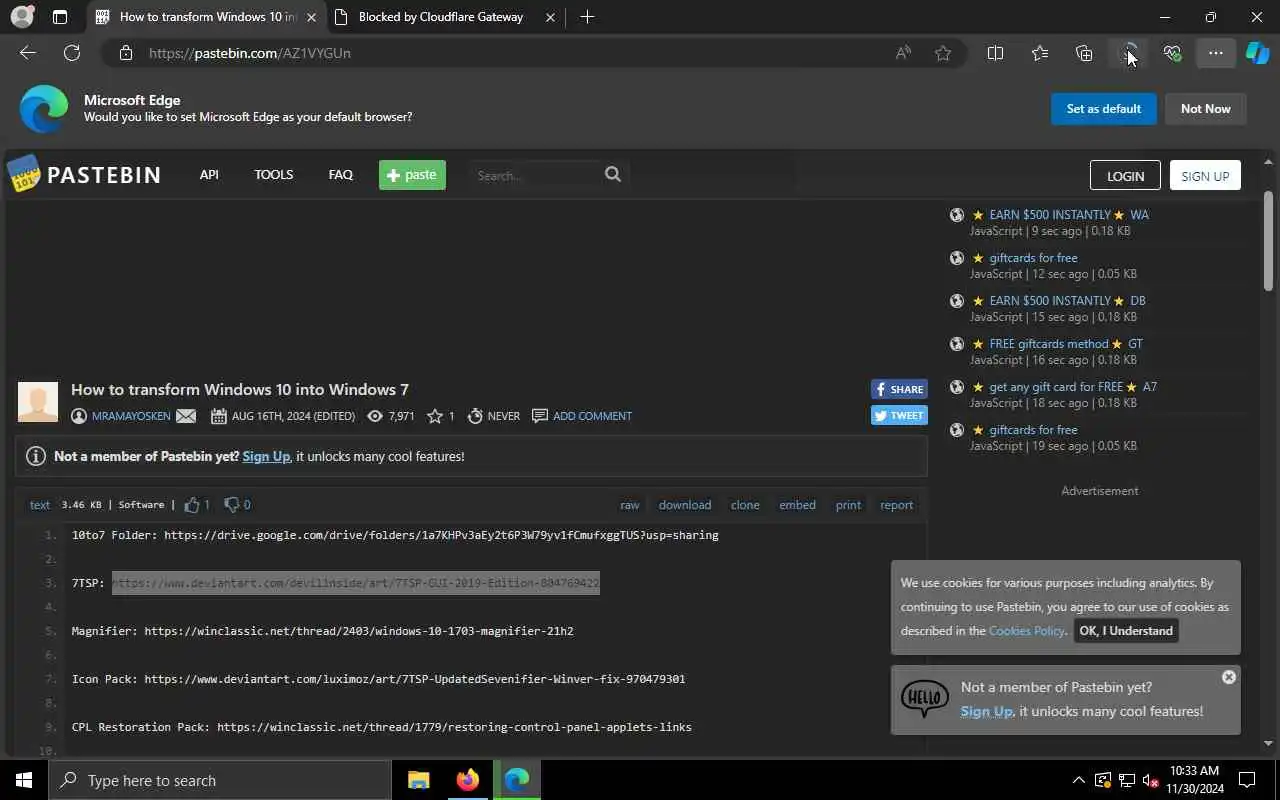
Task: Open the TOOLS menu item
Action: tap(273, 174)
